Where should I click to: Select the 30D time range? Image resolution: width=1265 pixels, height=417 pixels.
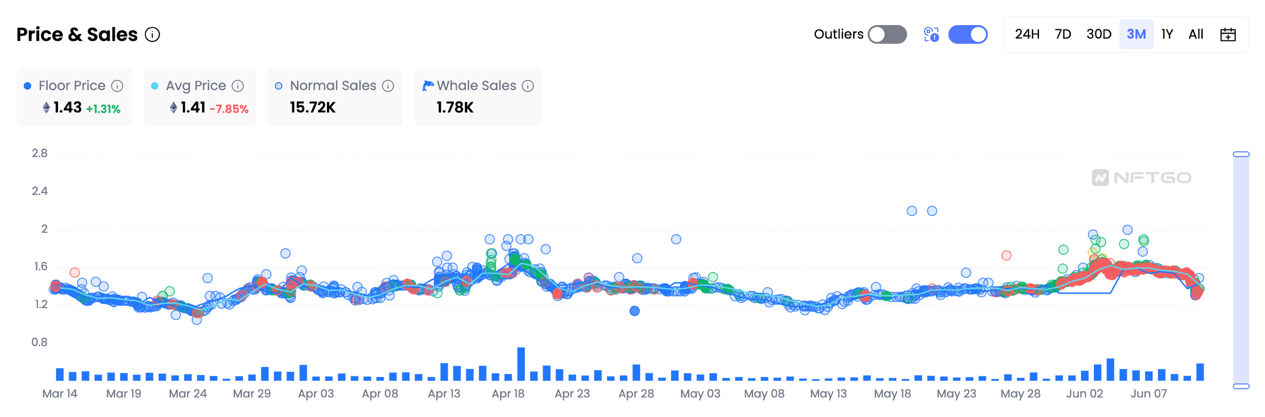[1099, 34]
